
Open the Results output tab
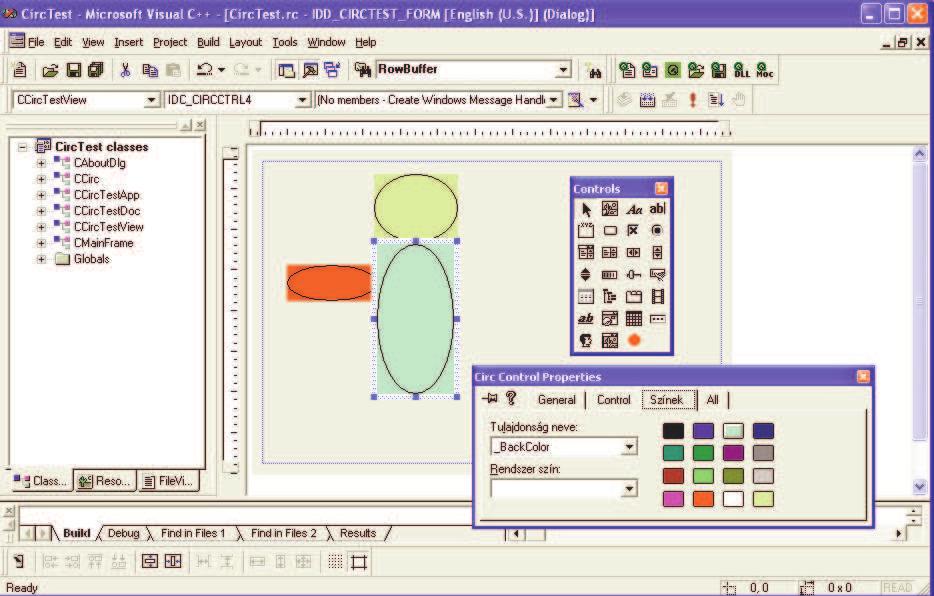(x=358, y=533)
